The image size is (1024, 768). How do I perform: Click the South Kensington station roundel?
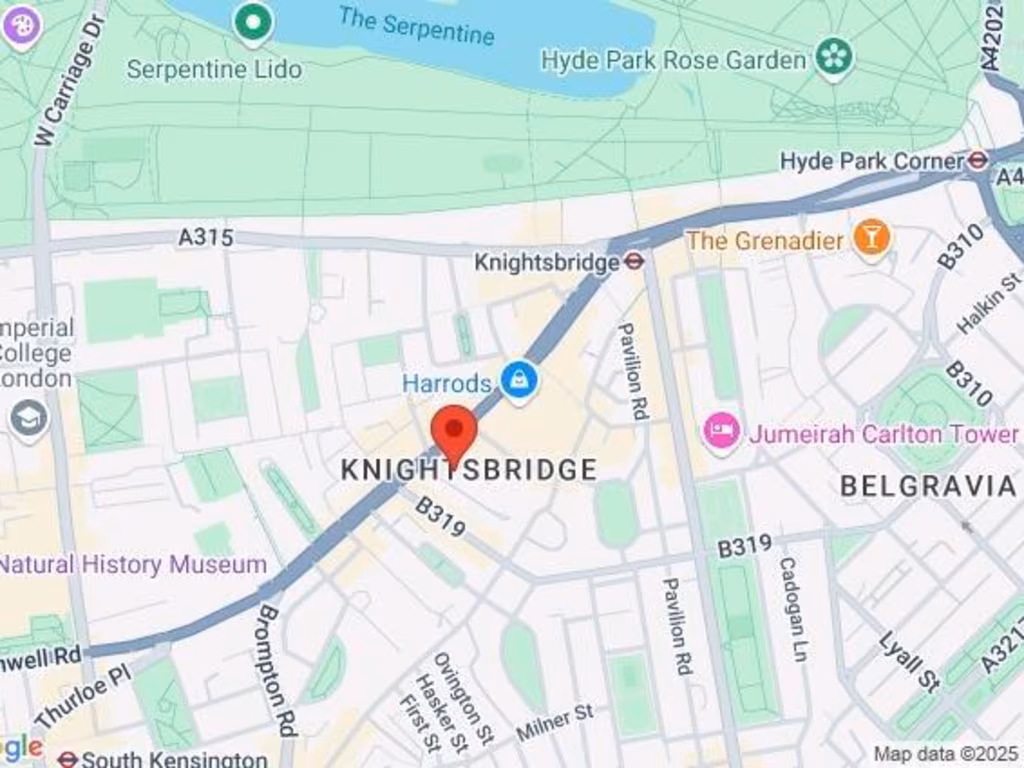[67, 759]
